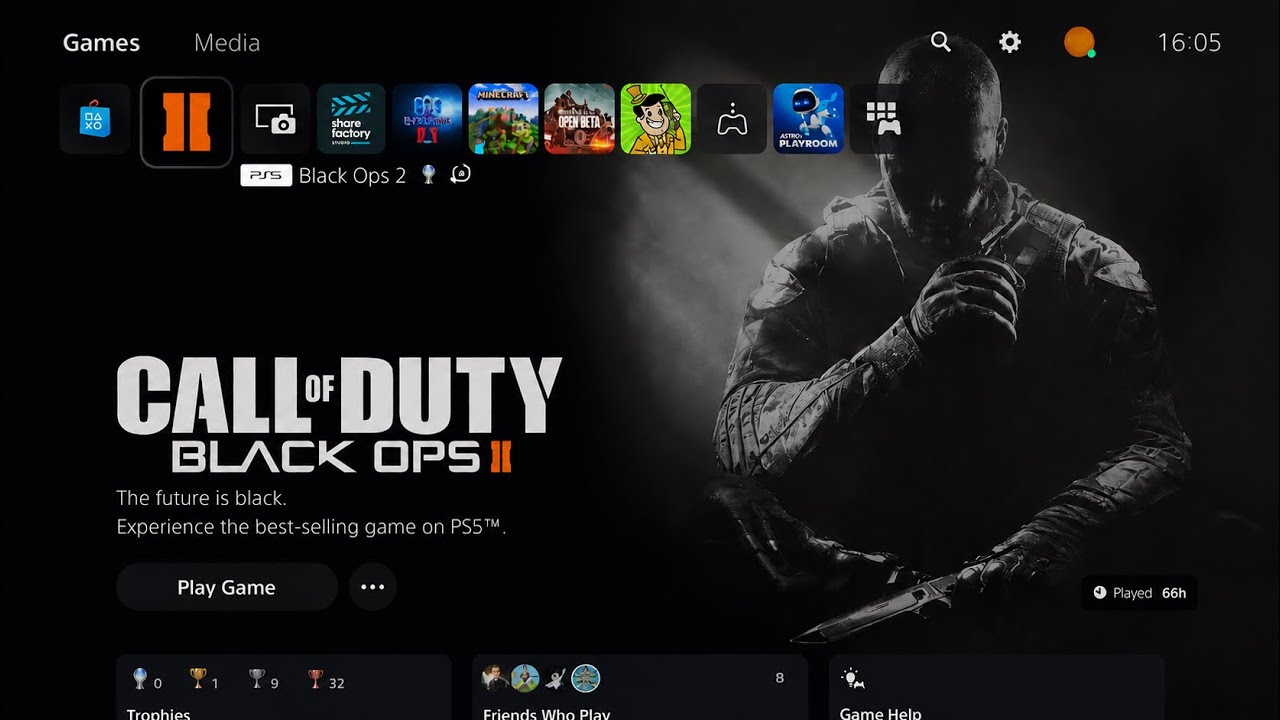This screenshot has width=1280, height=720.
Task: Open the green cartoon man game tile
Action: pos(655,119)
